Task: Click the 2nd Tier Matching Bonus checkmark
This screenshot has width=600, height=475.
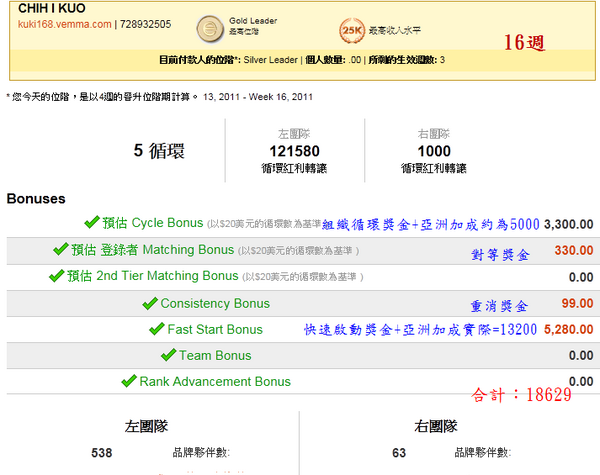Action: click(57, 275)
